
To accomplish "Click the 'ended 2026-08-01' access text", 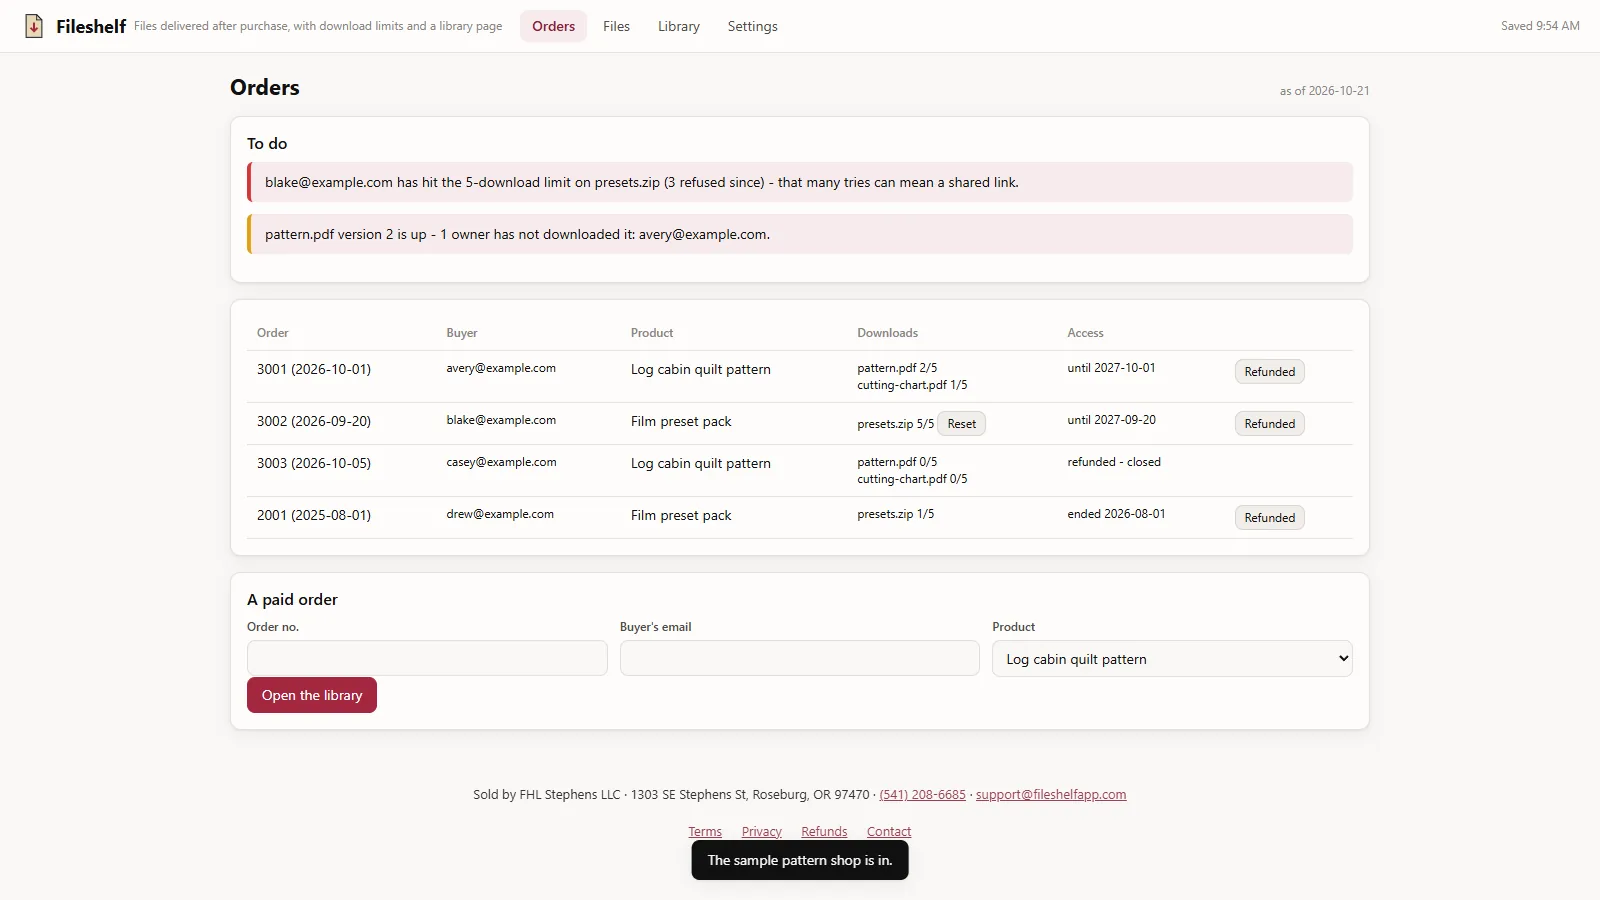I will pyautogui.click(x=1116, y=514).
